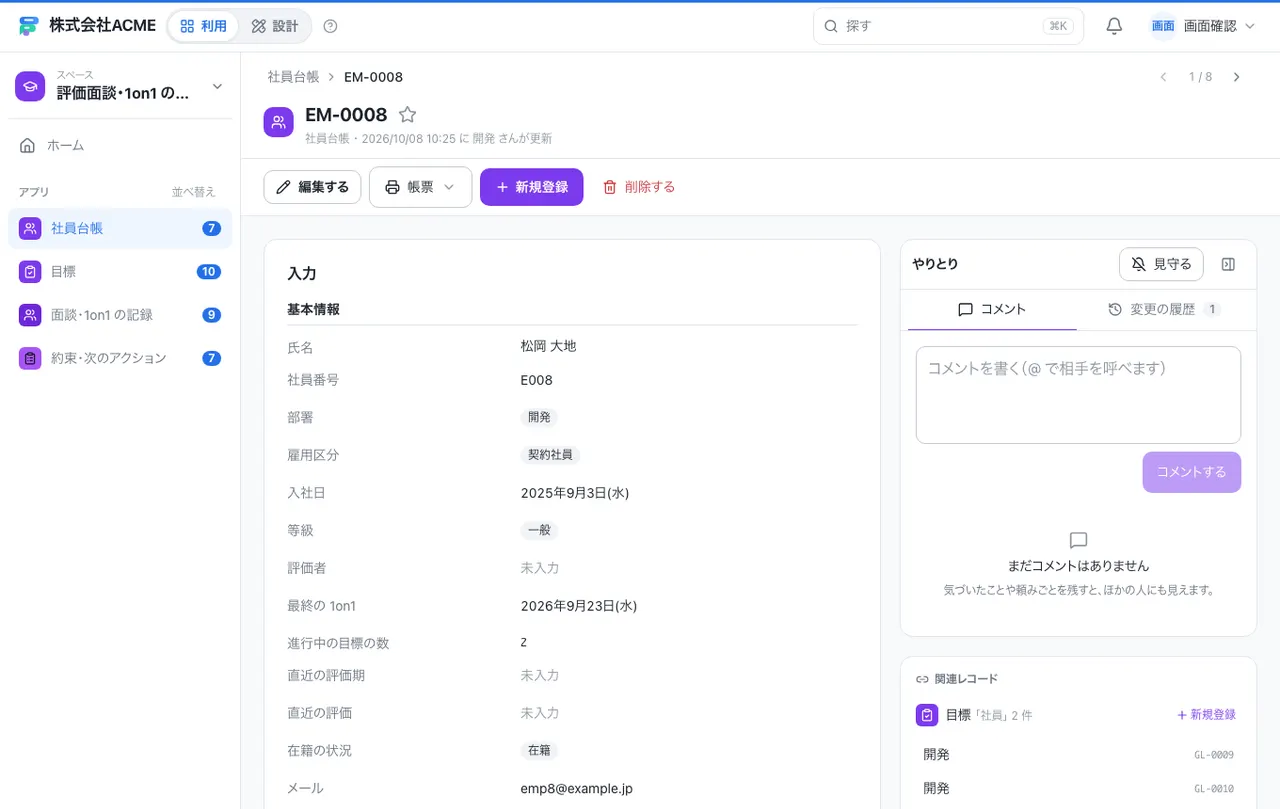Click 並べ替え in the sidebar

193,192
